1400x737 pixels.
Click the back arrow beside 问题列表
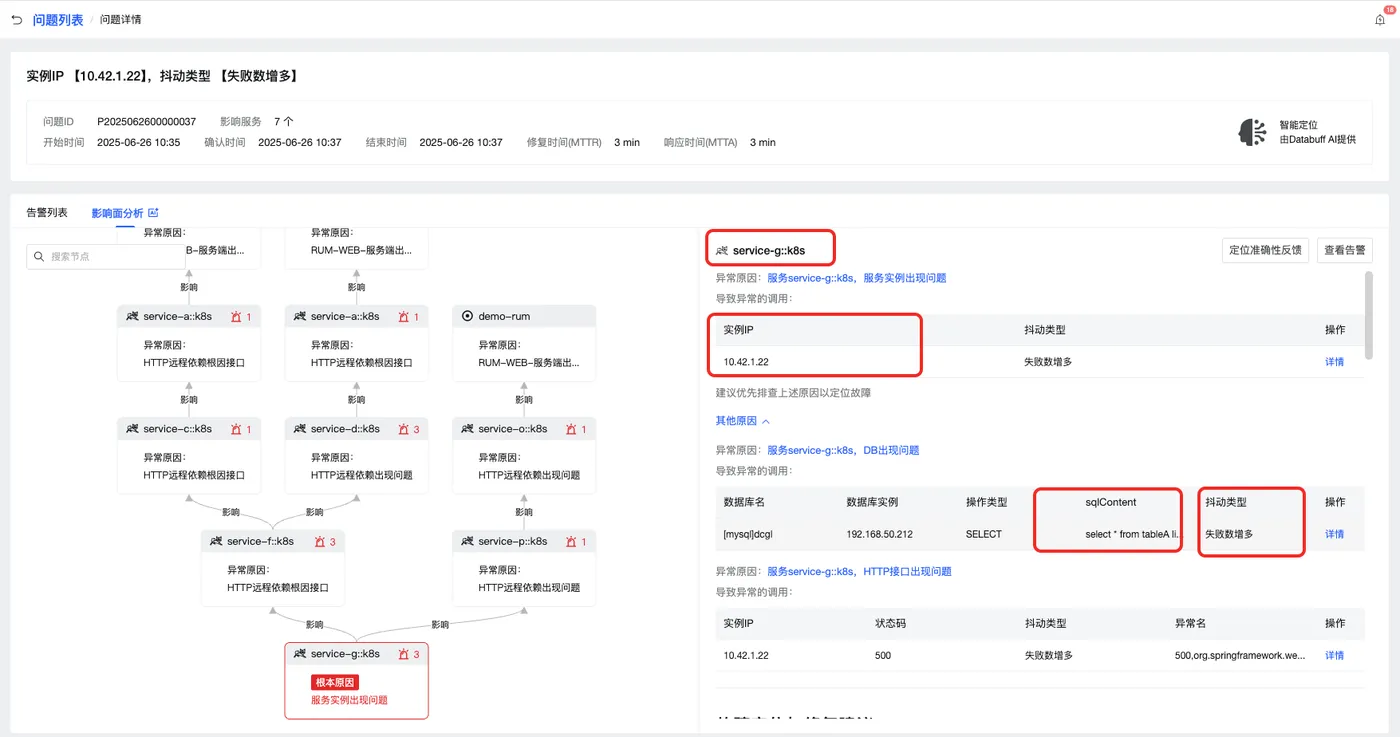[16, 19]
